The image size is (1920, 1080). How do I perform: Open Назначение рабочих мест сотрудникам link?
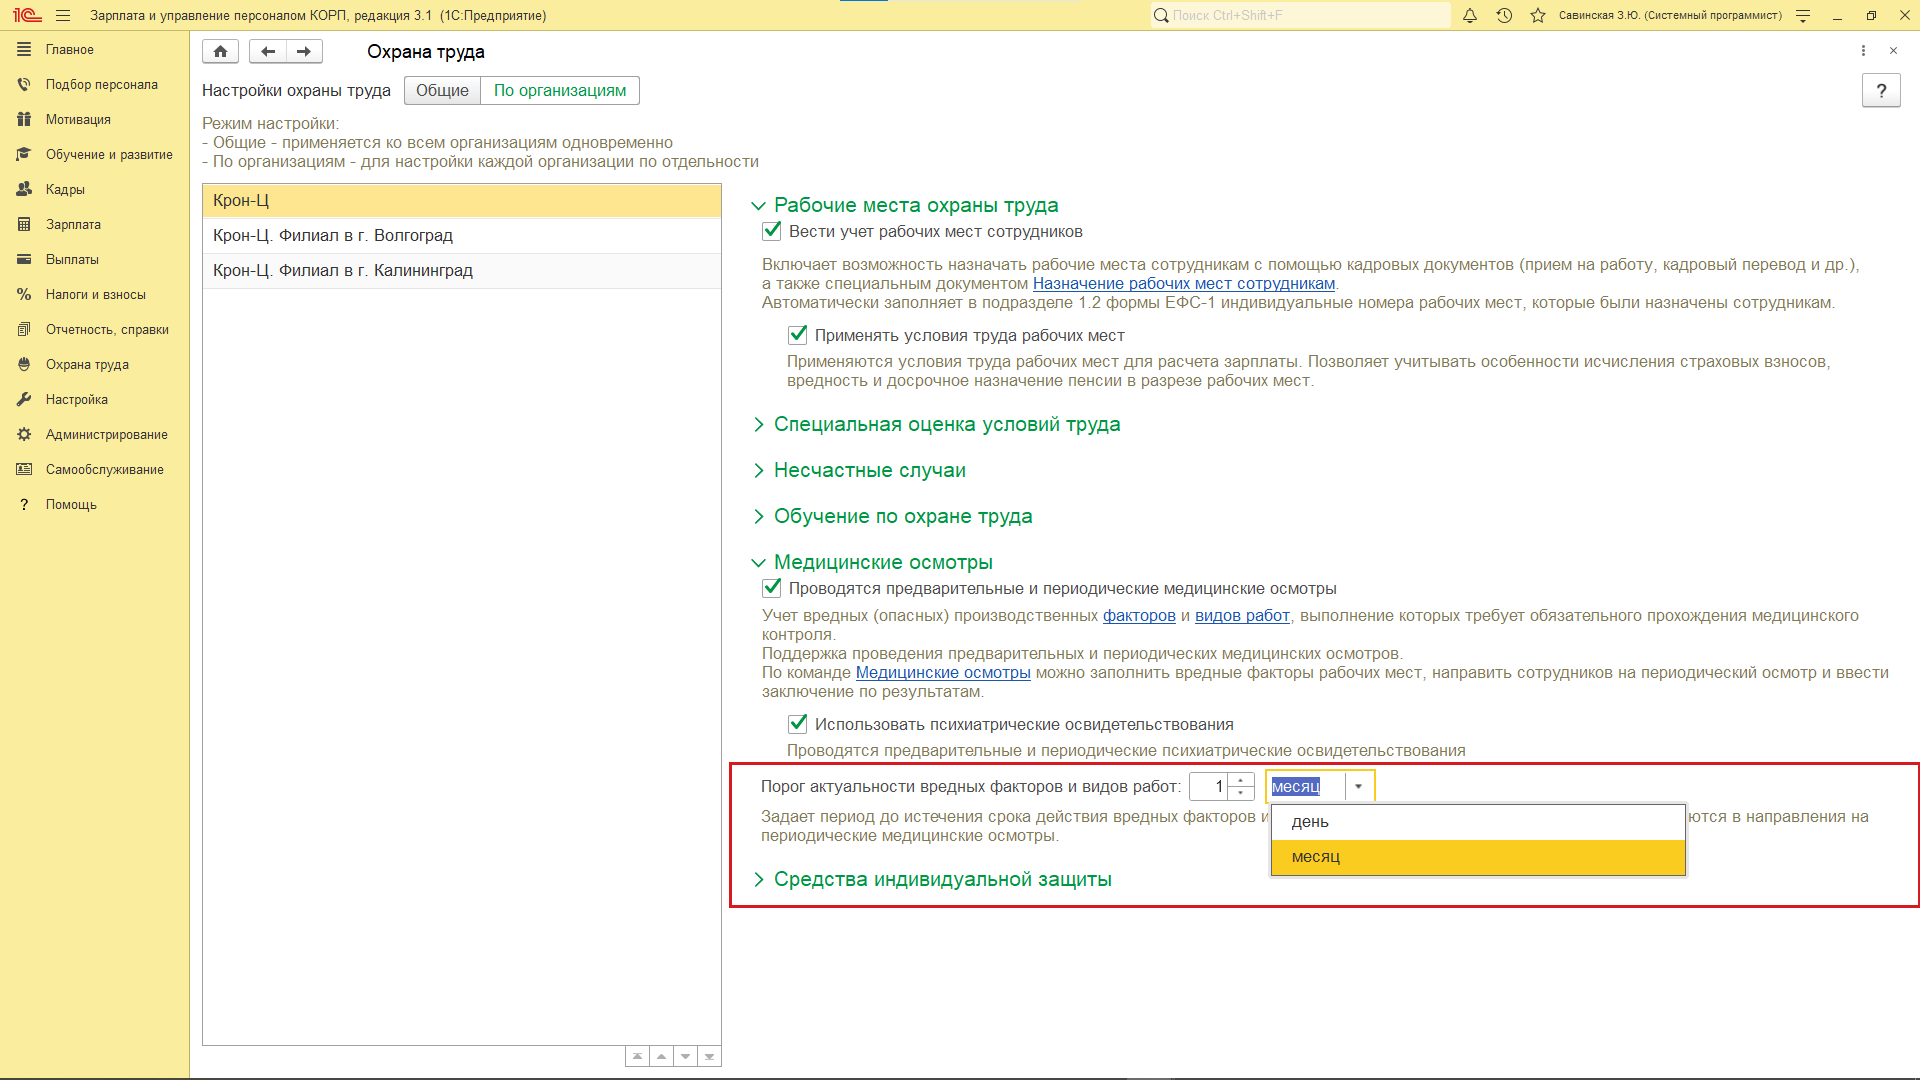[x=1183, y=283]
